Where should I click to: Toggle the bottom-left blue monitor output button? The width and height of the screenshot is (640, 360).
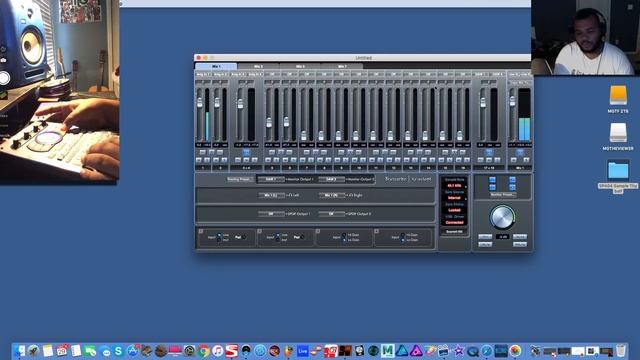tap(492, 187)
